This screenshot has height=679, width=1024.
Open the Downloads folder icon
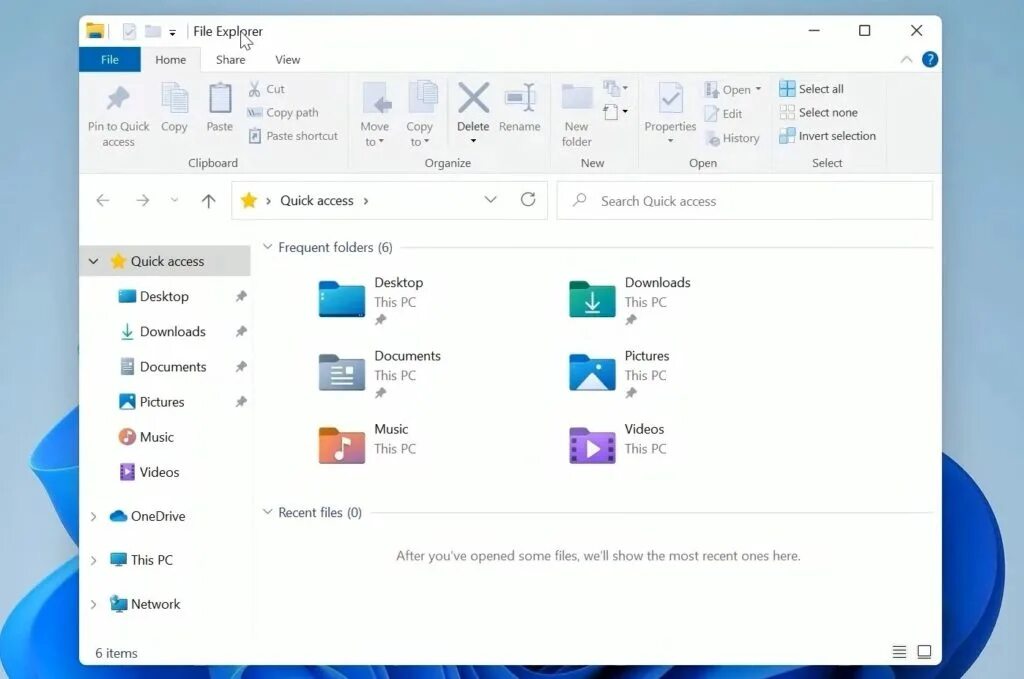pyautogui.click(x=592, y=299)
